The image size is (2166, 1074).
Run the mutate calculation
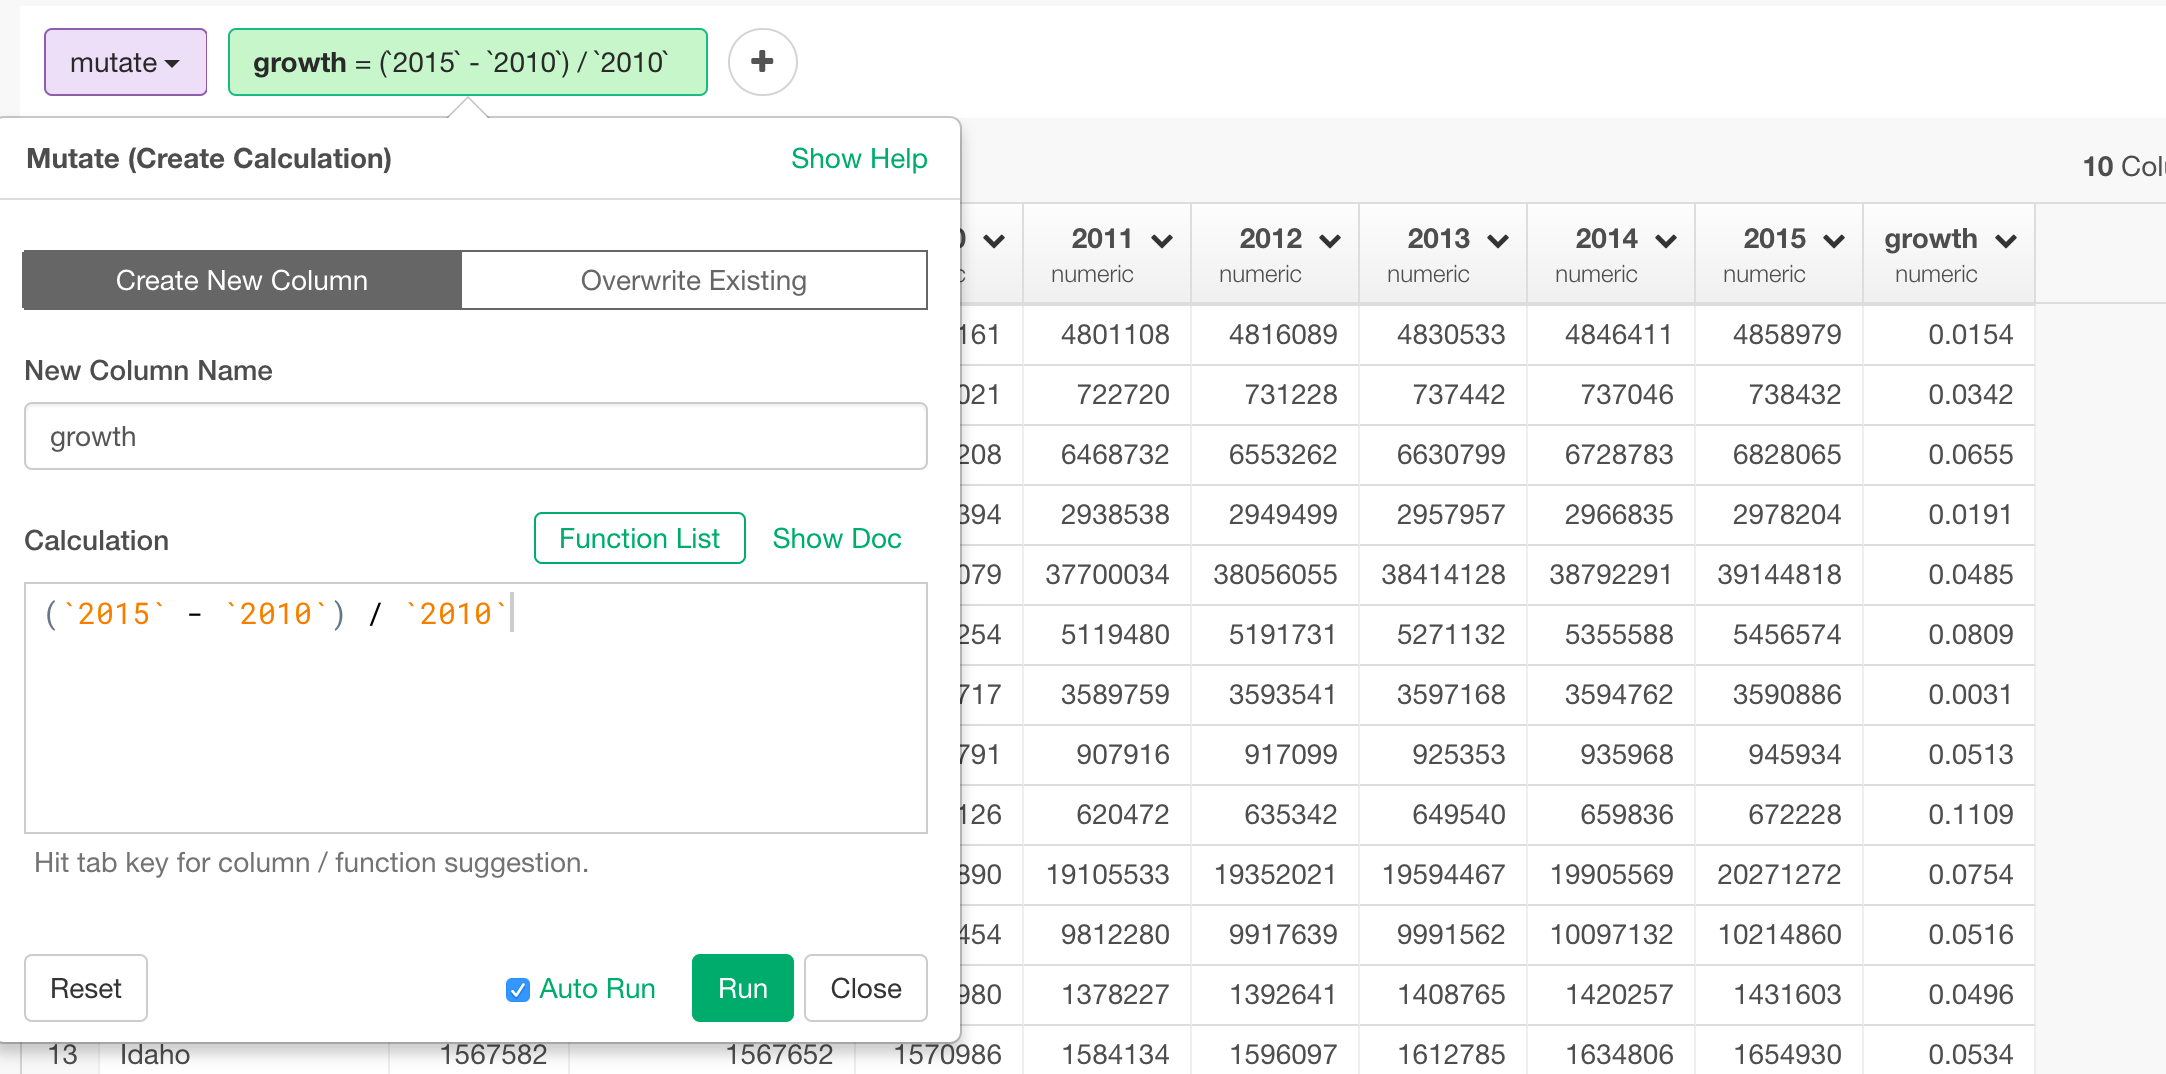pyautogui.click(x=741, y=988)
